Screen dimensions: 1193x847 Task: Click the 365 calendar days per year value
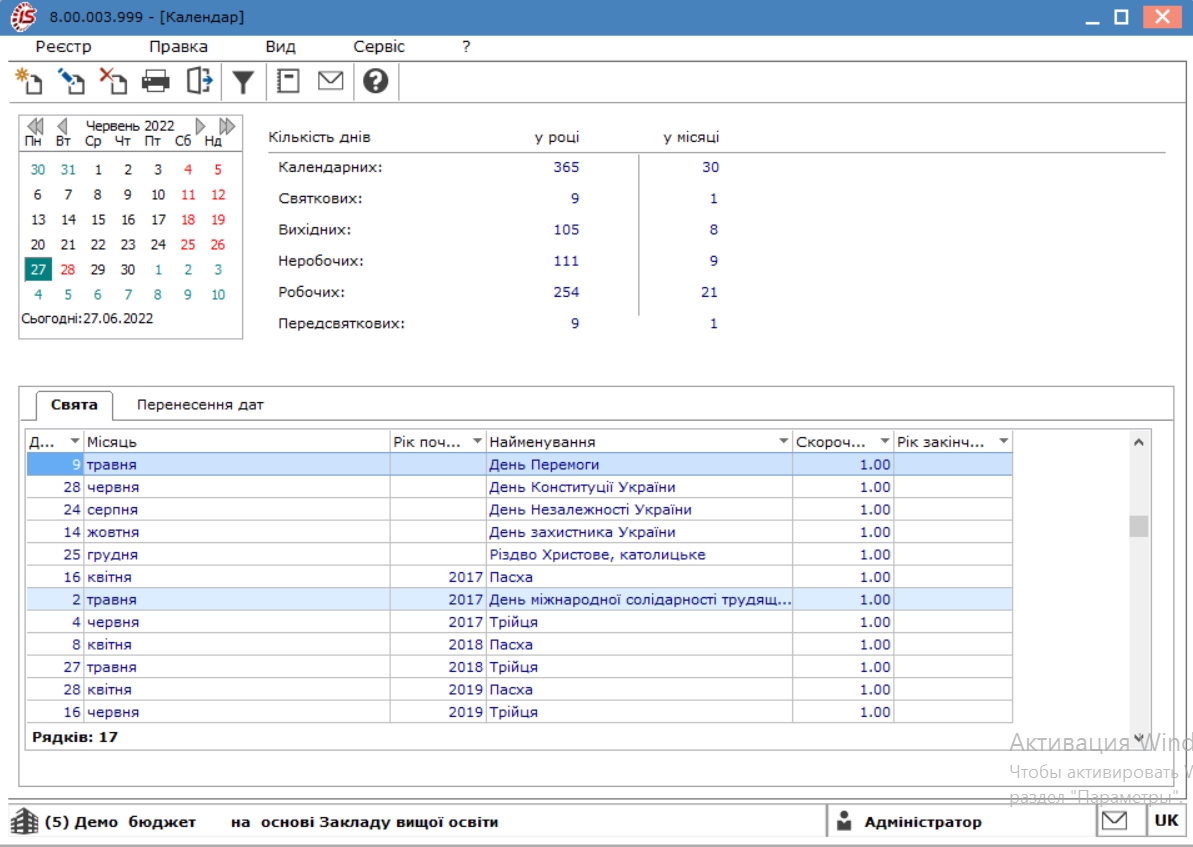click(566, 167)
